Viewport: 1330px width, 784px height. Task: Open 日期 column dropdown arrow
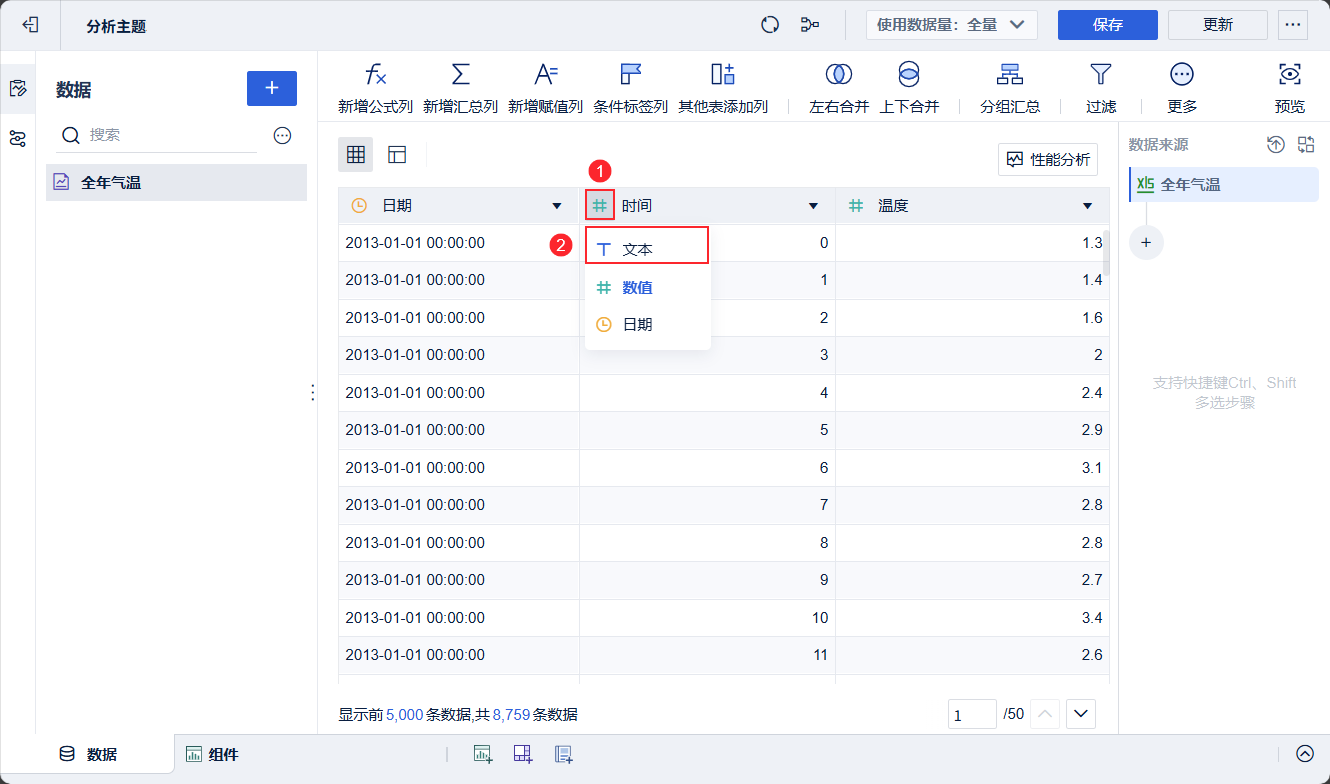(557, 206)
